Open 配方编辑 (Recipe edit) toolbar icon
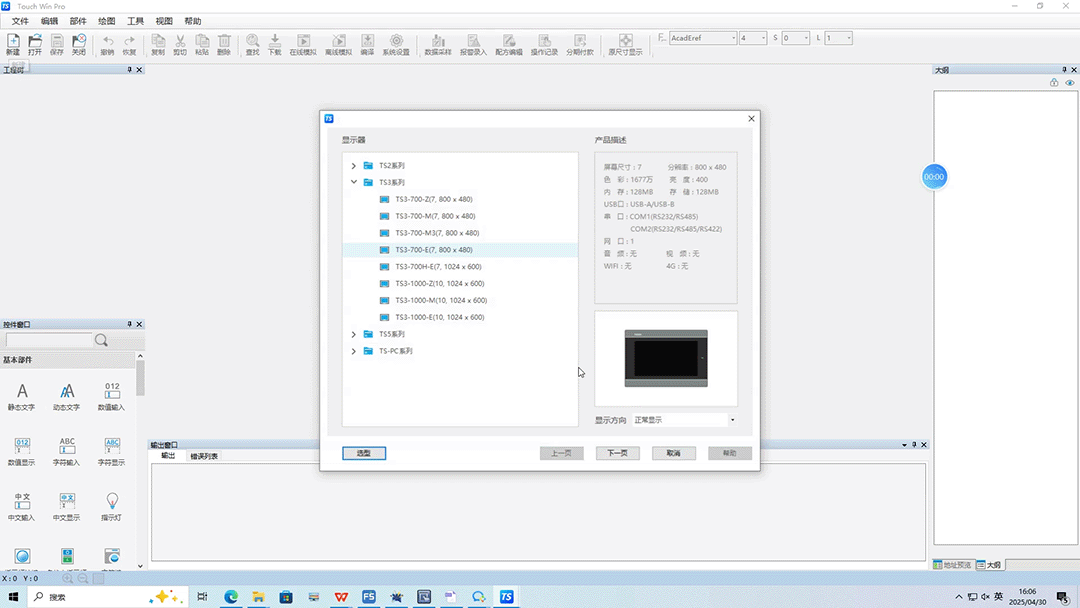The height and width of the screenshot is (608, 1080). click(x=509, y=45)
